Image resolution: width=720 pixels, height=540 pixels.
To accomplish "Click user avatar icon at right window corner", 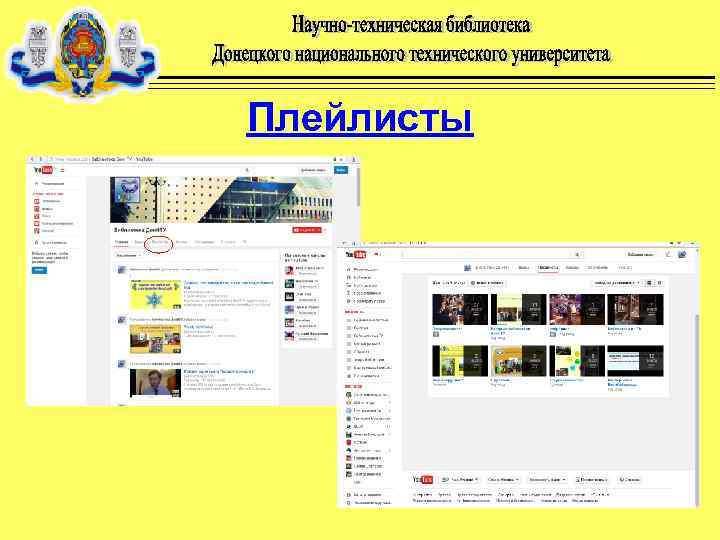I will pos(682,254).
